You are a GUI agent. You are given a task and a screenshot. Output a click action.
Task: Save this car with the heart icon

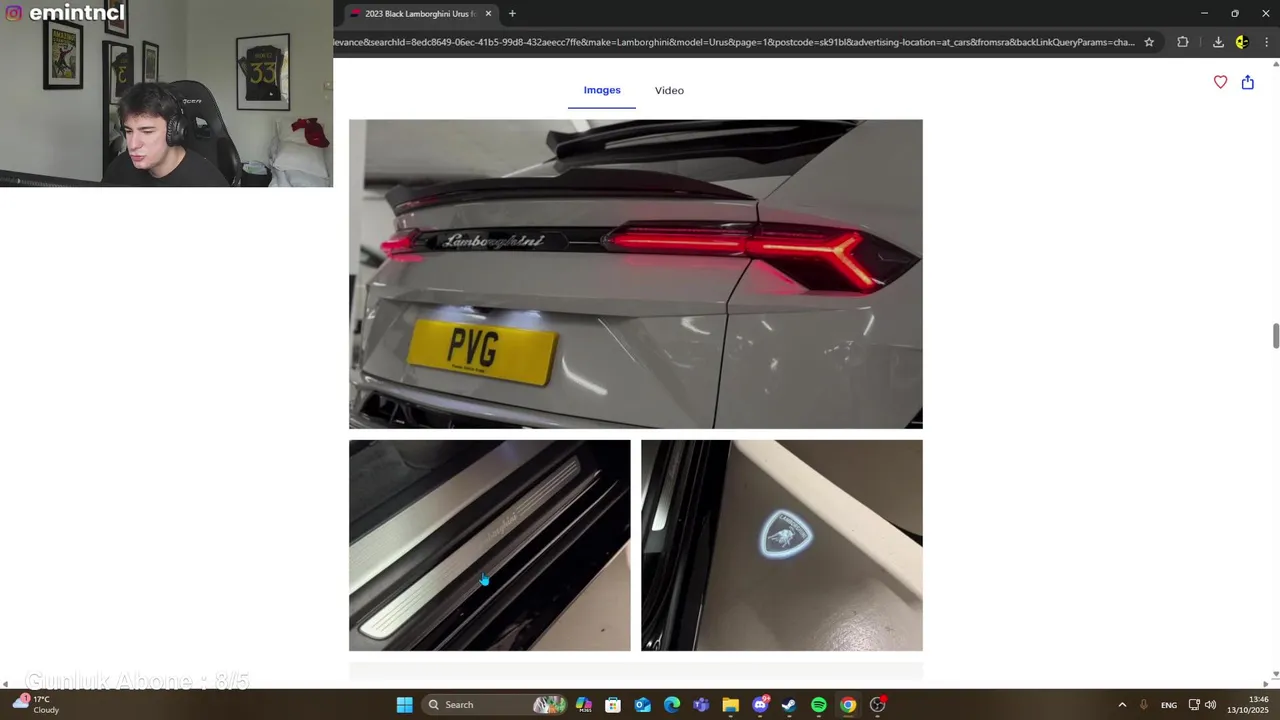(x=1220, y=82)
